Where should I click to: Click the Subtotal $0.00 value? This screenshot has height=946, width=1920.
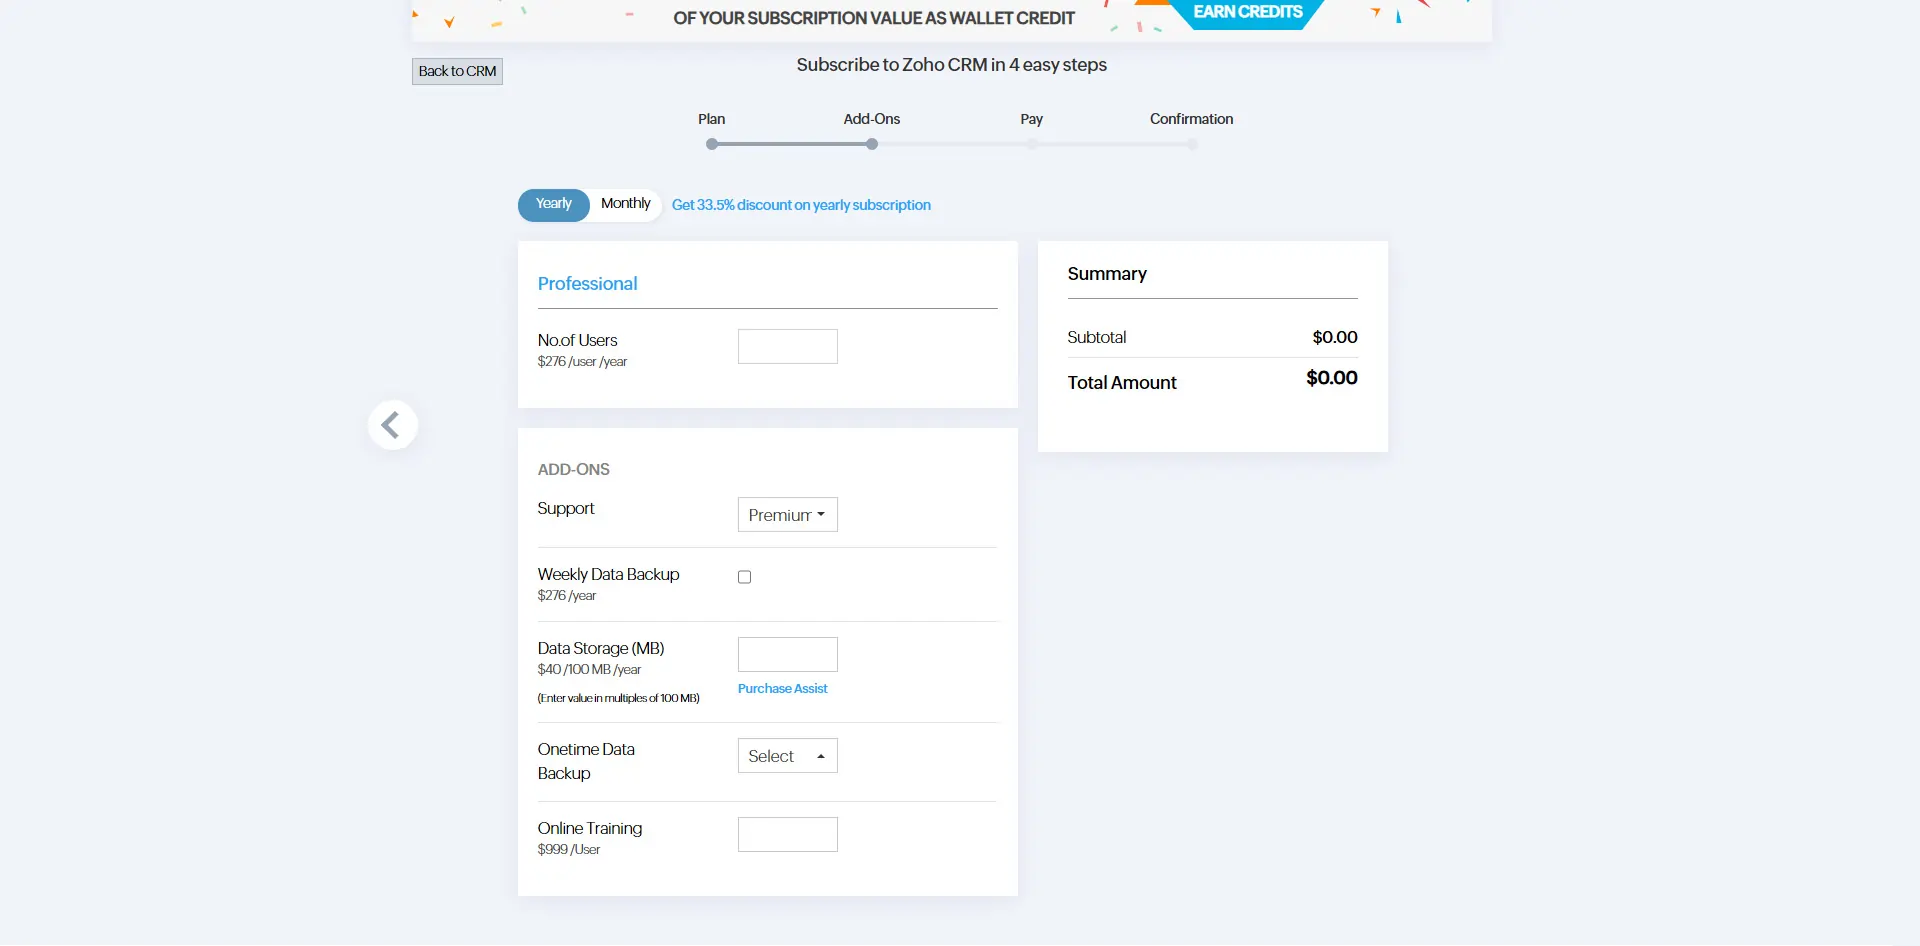click(1335, 338)
